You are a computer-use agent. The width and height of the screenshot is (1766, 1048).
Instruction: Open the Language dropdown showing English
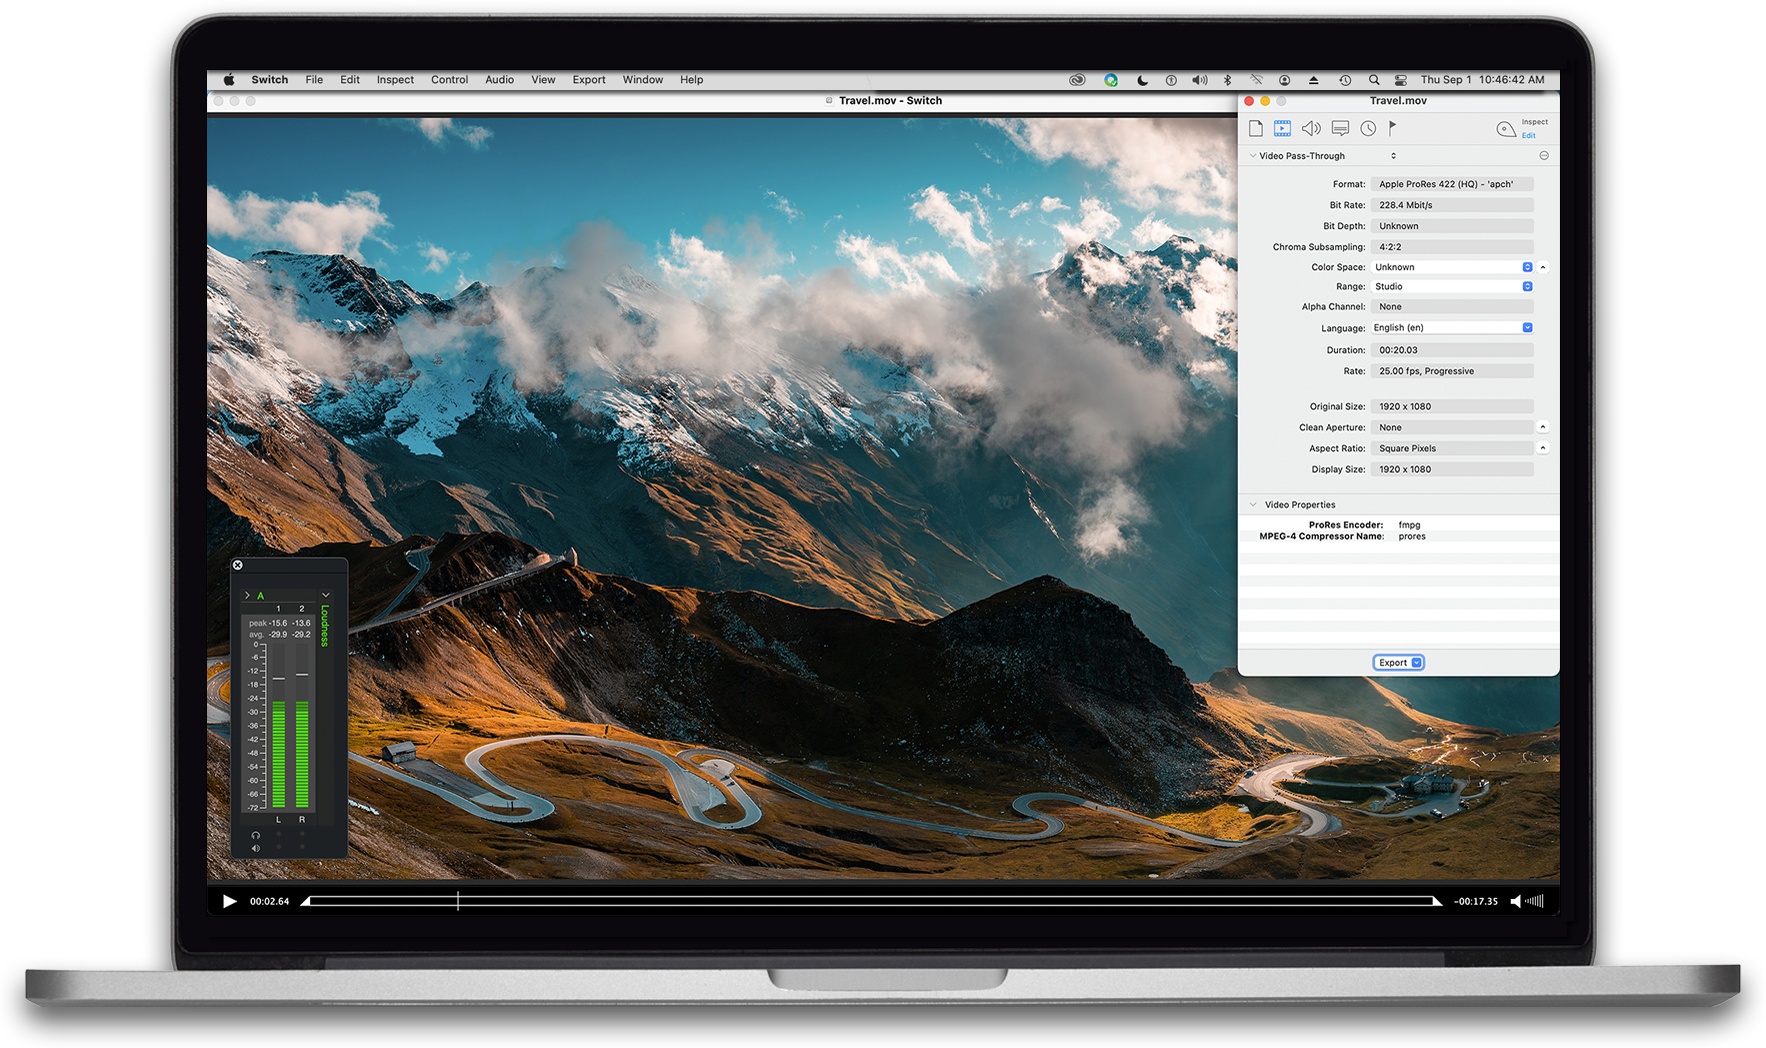[x=1452, y=328]
